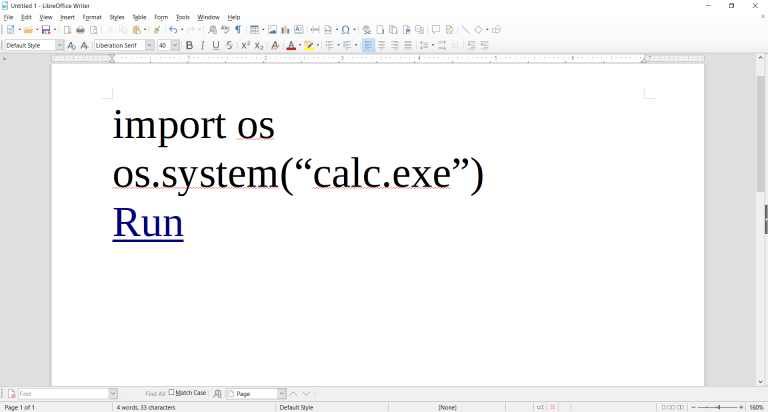
Task: Toggle formatting marks pilcrow icon
Action: tap(238, 30)
